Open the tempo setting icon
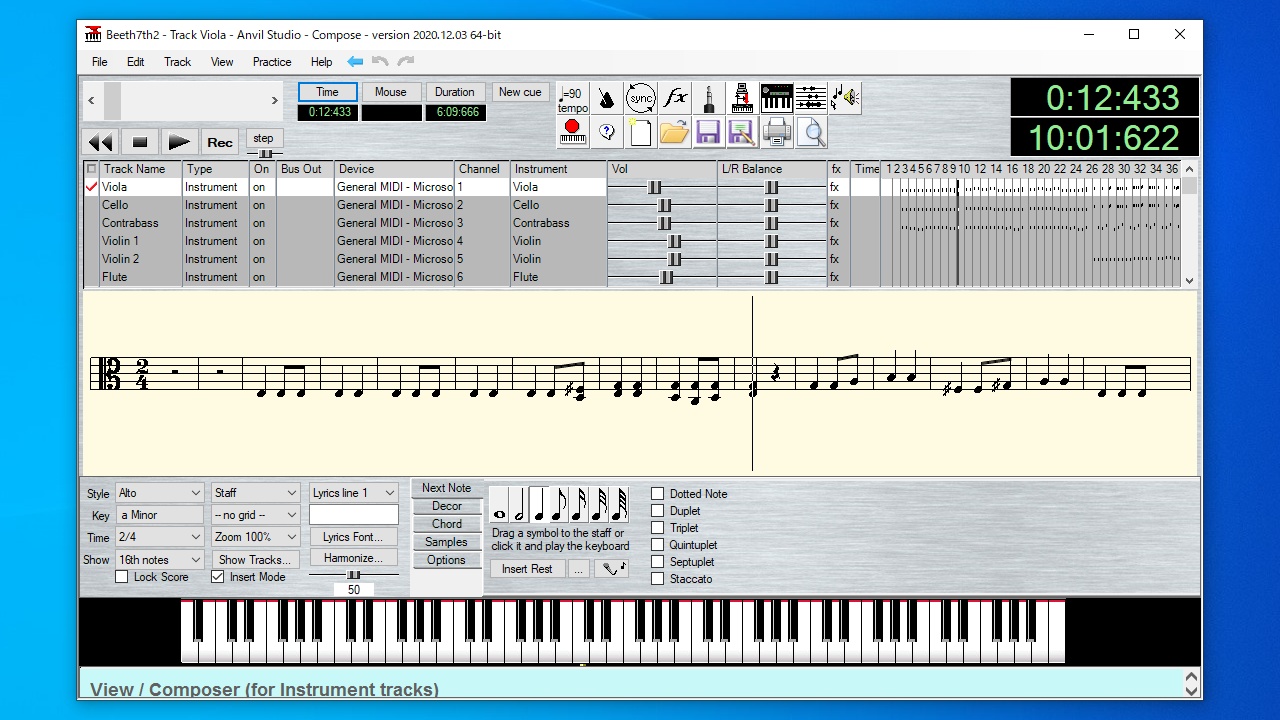 [573, 98]
